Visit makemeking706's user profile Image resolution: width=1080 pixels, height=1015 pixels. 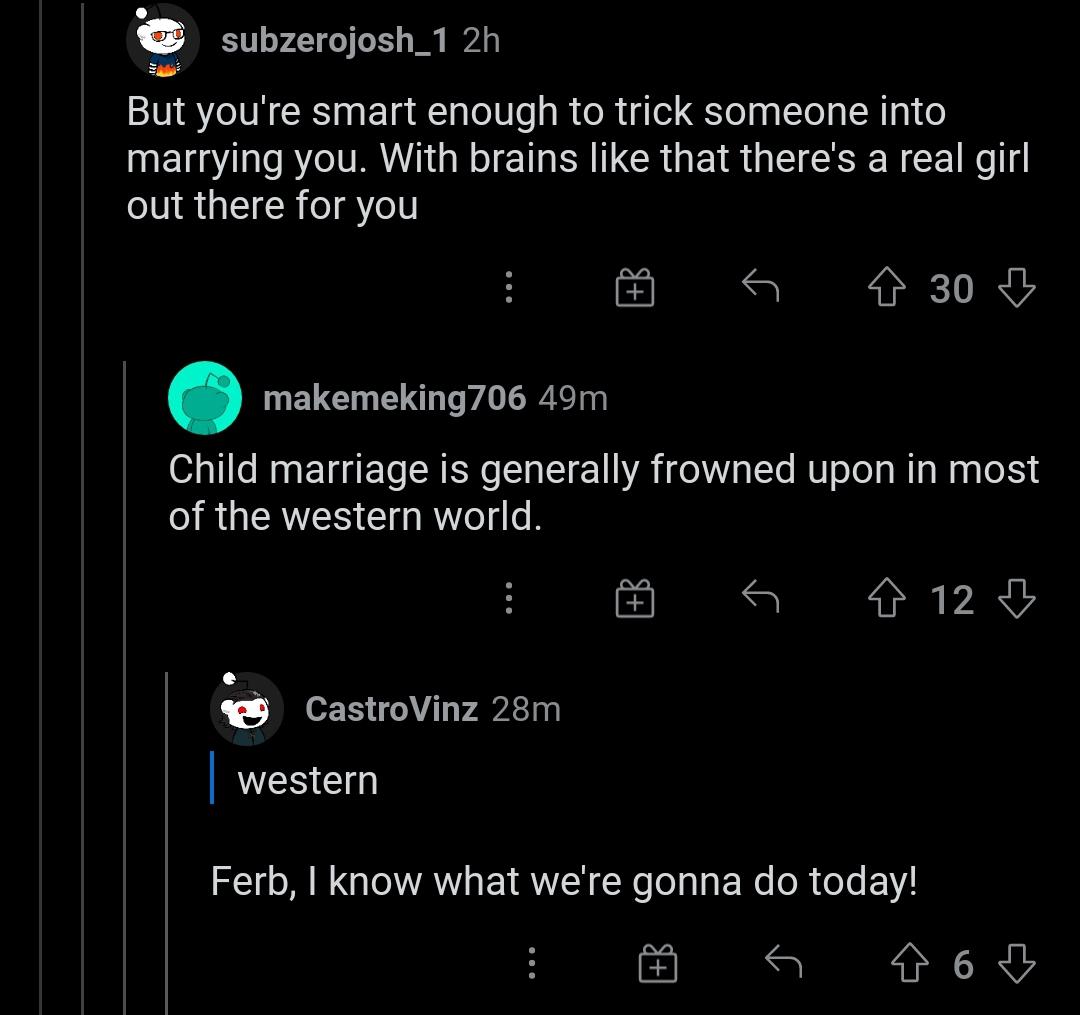click(392, 398)
